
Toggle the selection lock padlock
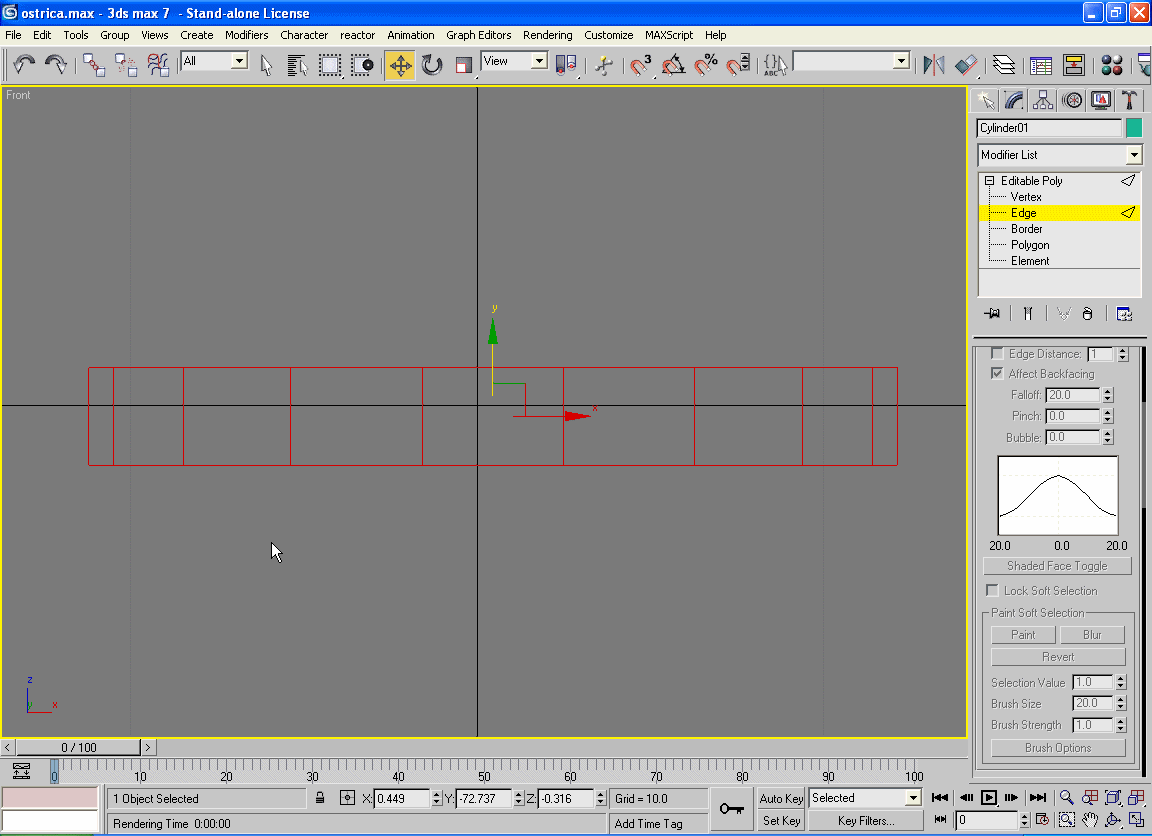click(320, 798)
